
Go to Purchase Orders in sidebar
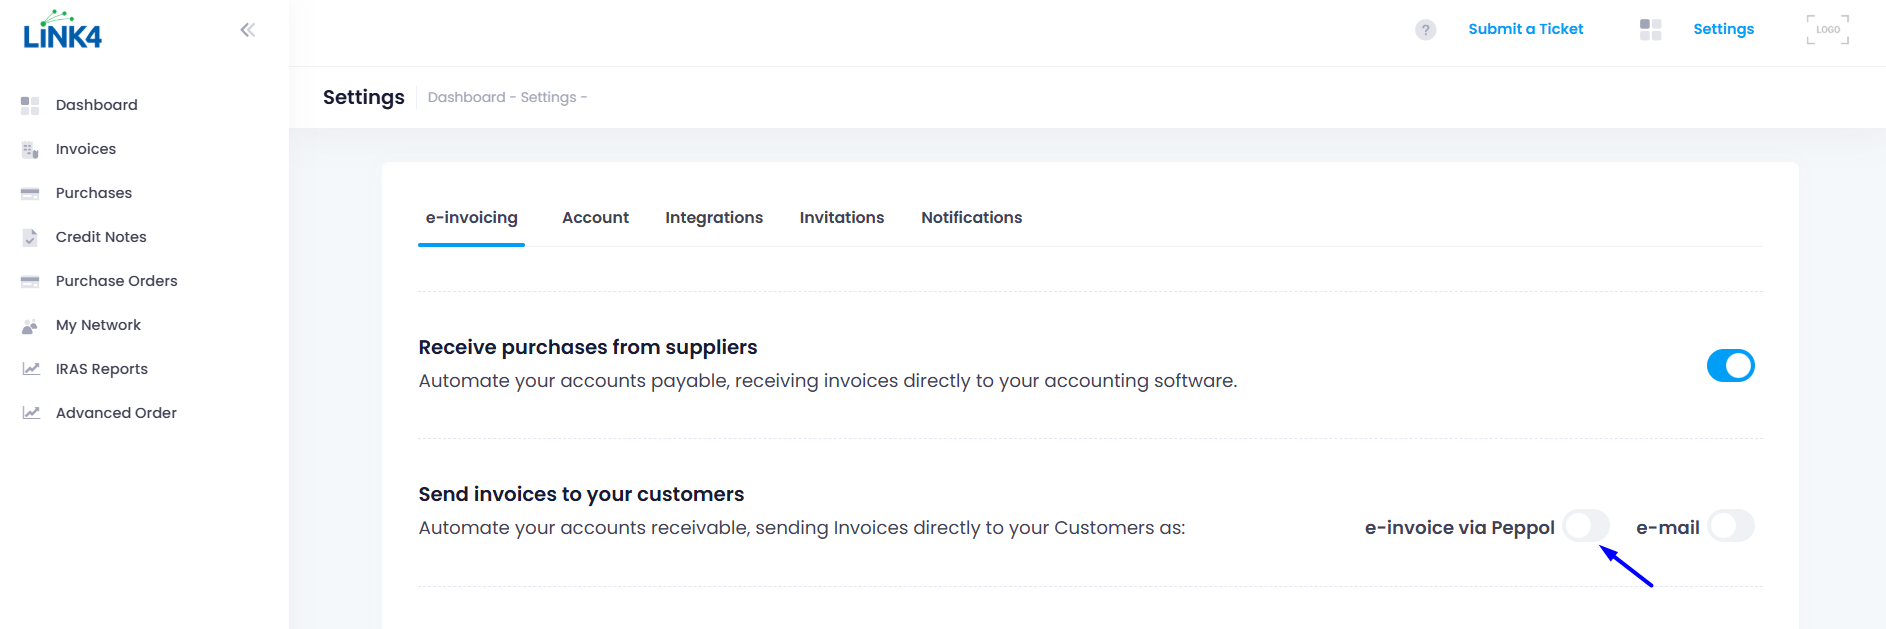coord(116,281)
